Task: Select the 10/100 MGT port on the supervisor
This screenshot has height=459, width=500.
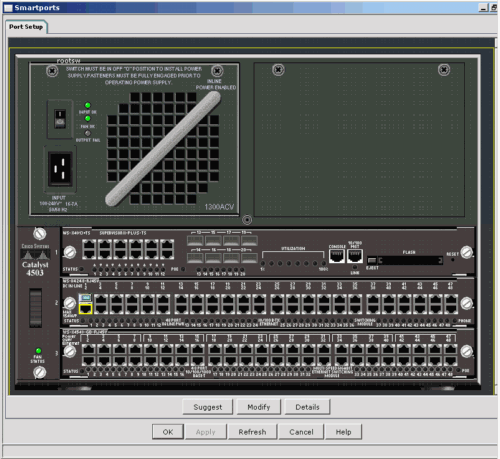Action: [x=355, y=256]
